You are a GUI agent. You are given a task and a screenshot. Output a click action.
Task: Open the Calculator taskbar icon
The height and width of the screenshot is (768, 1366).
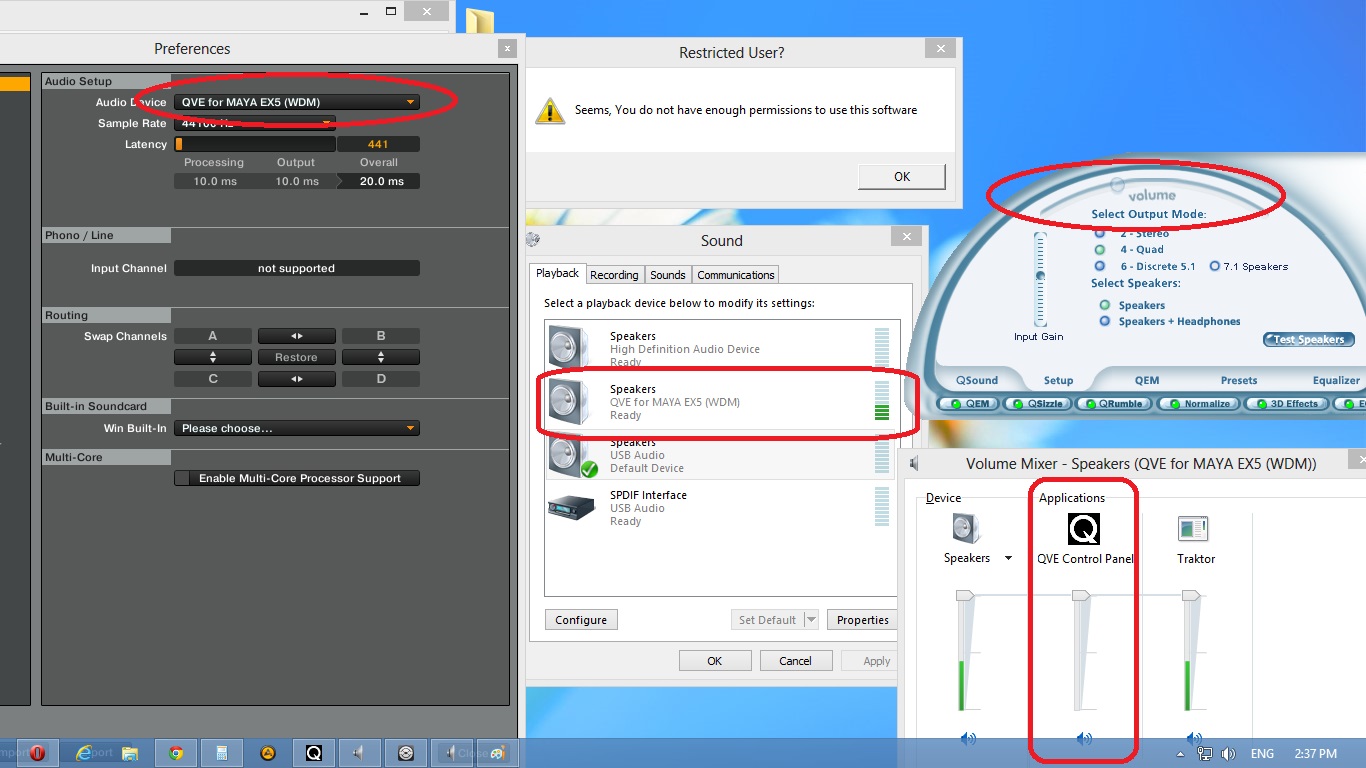222,753
